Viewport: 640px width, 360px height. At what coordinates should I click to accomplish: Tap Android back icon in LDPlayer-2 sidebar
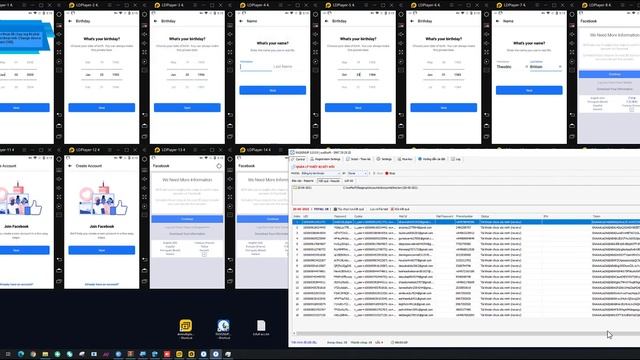point(144,115)
